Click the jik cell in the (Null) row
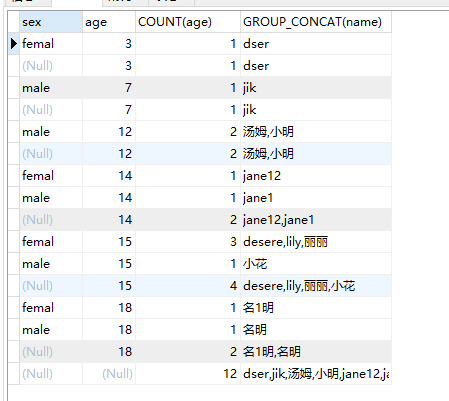Image resolution: width=449 pixels, height=401 pixels. click(x=316, y=110)
